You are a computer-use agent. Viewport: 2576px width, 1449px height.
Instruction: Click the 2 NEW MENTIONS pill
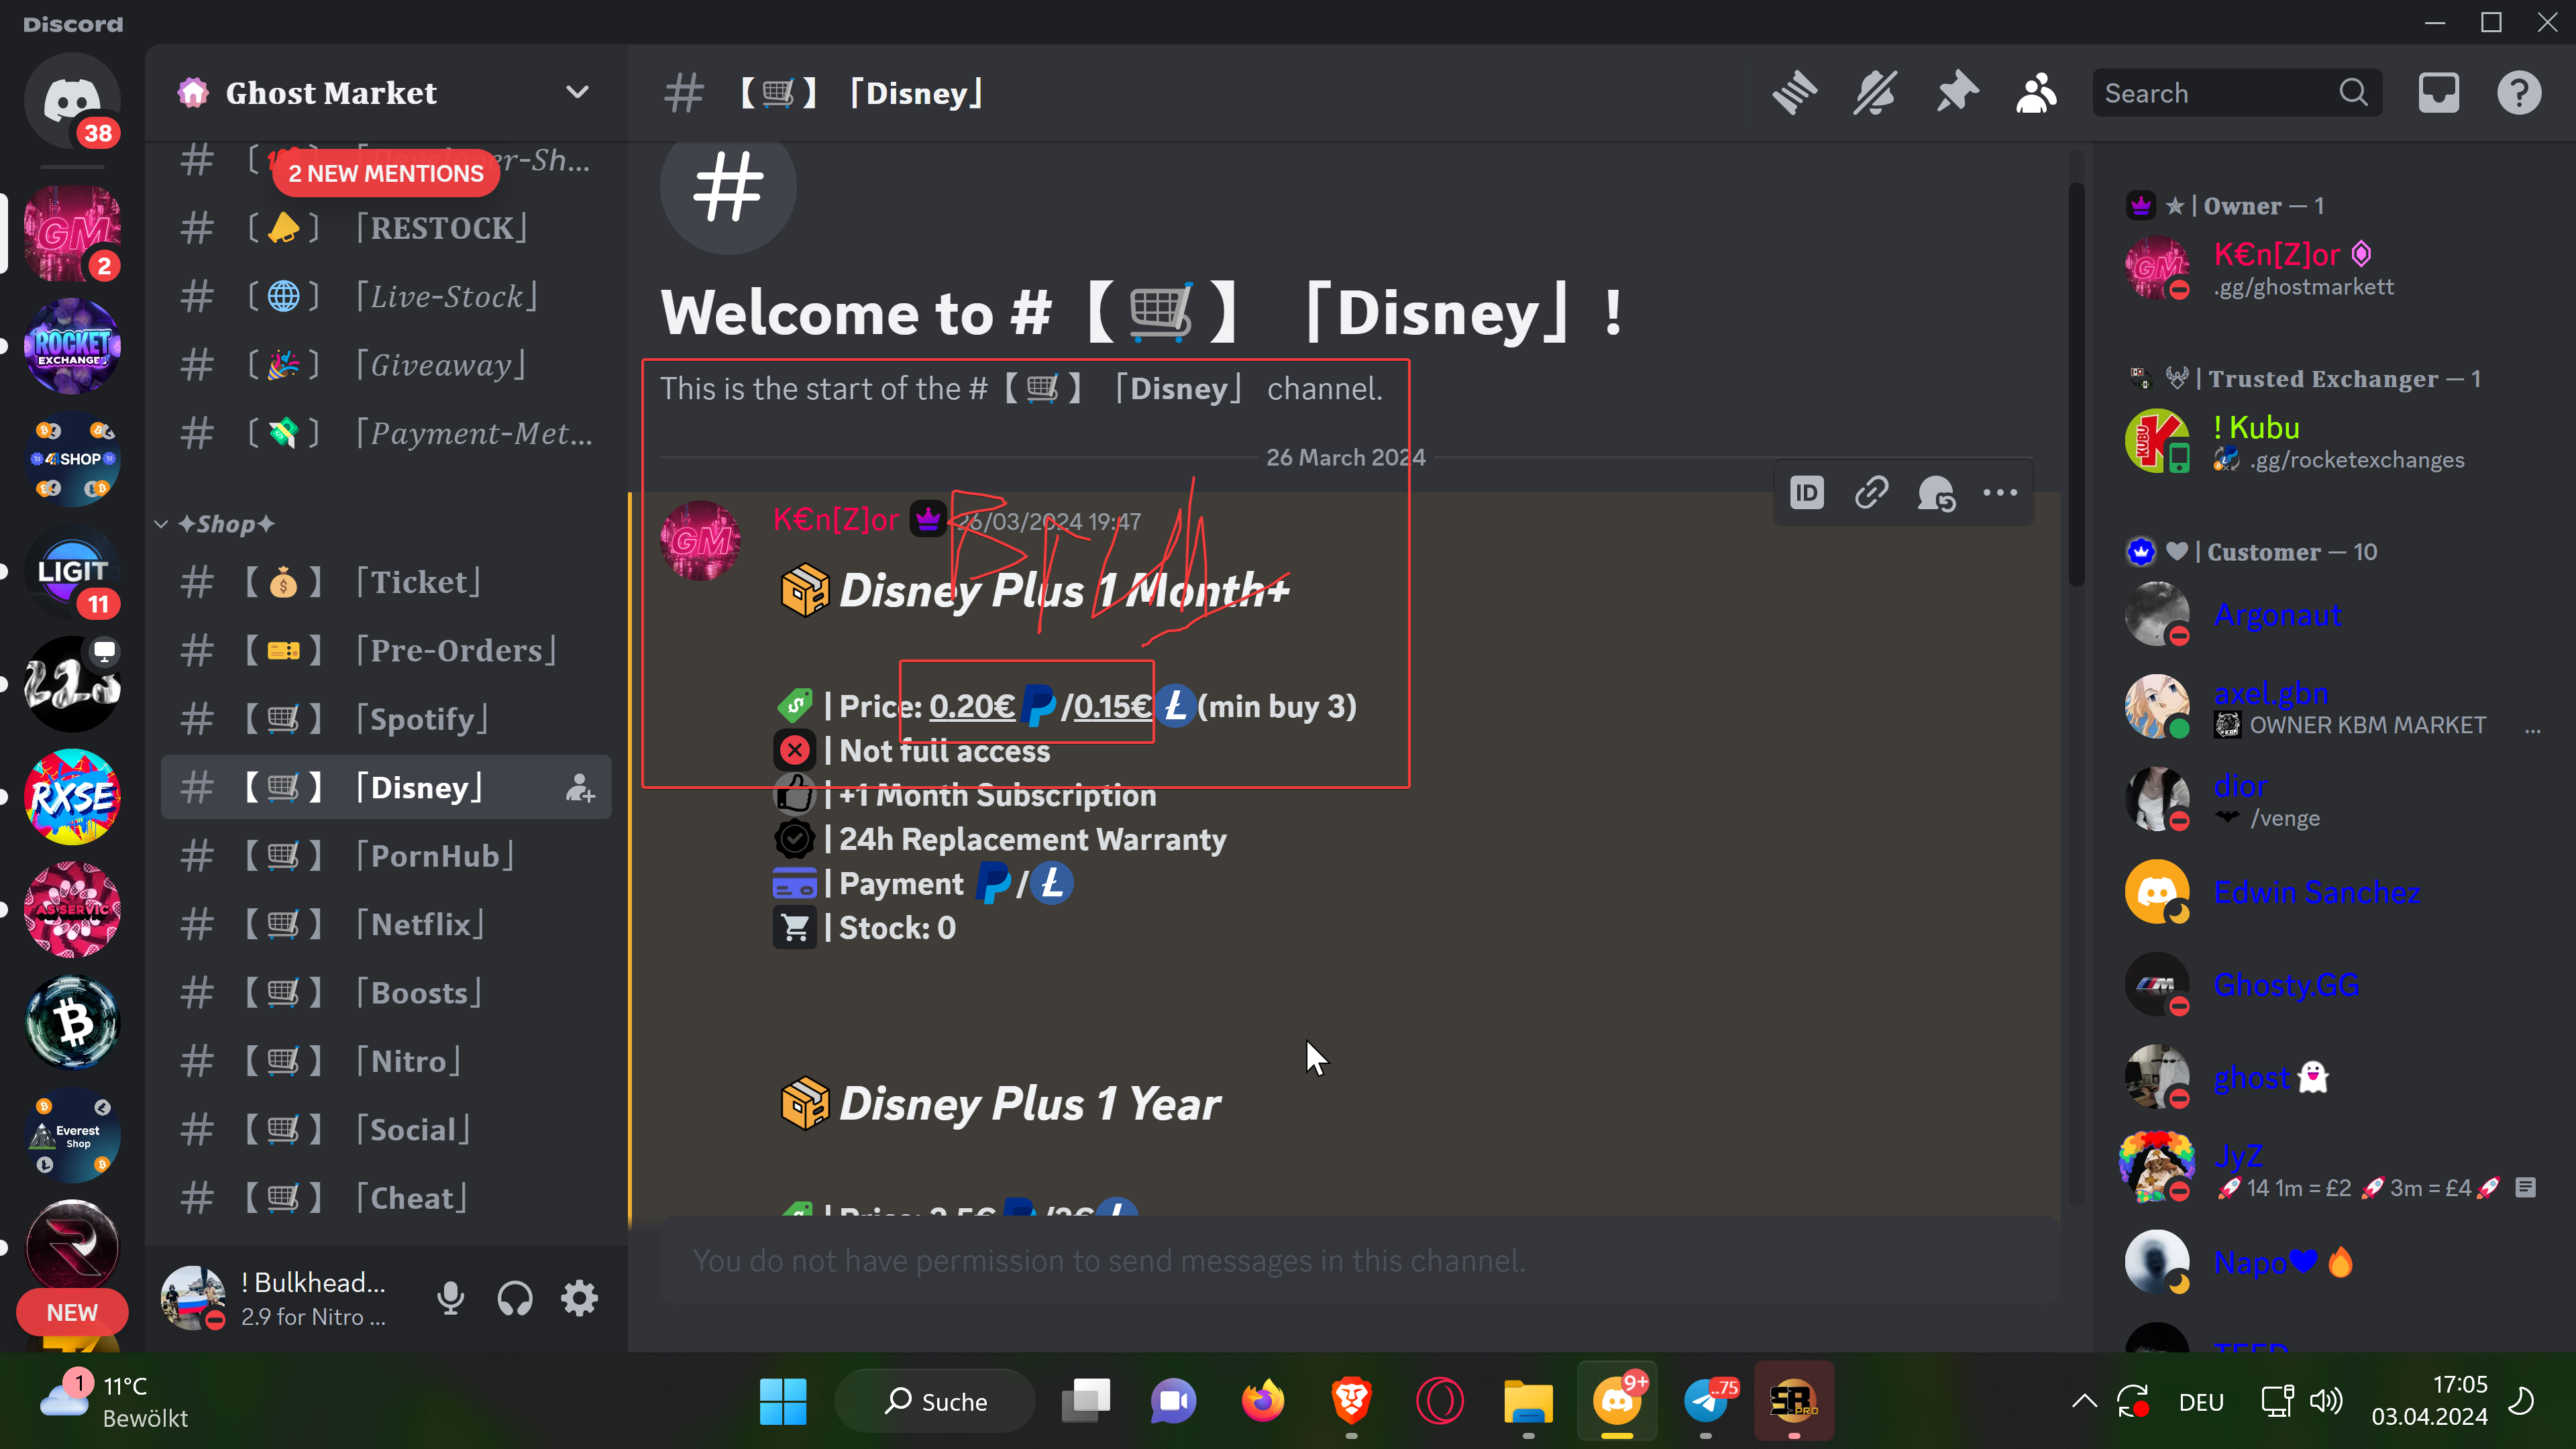(386, 173)
